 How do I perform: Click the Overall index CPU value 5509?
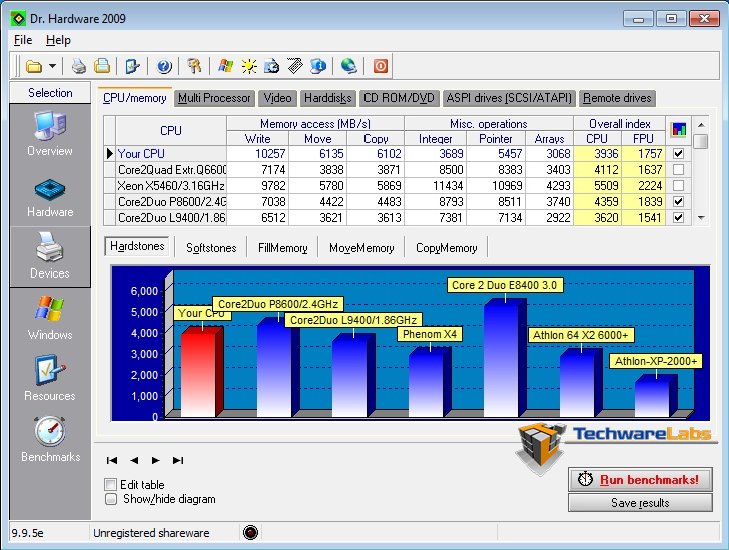coord(597,186)
